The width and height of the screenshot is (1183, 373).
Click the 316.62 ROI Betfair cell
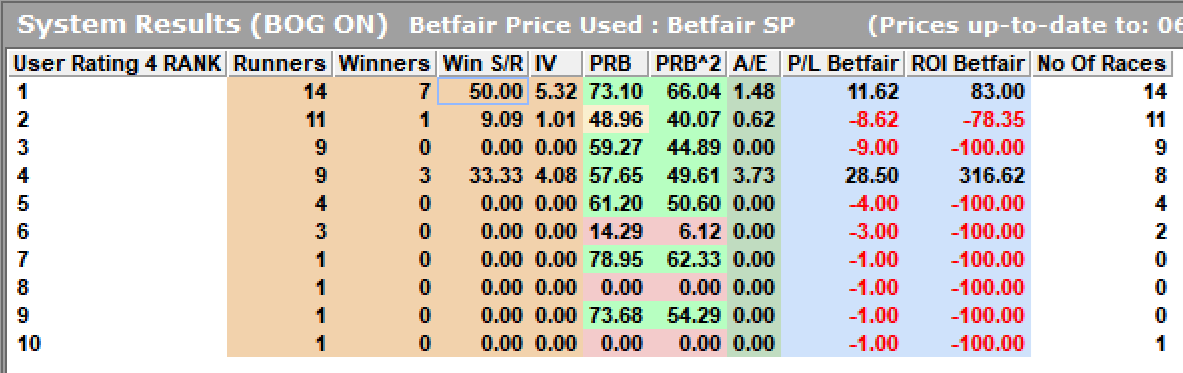tap(967, 176)
